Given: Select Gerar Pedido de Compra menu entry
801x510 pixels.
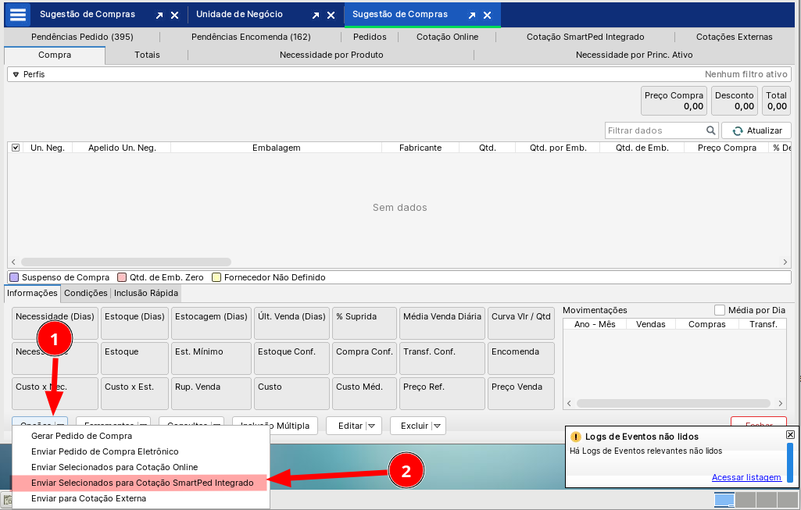Looking at the screenshot, I should click(82, 436).
